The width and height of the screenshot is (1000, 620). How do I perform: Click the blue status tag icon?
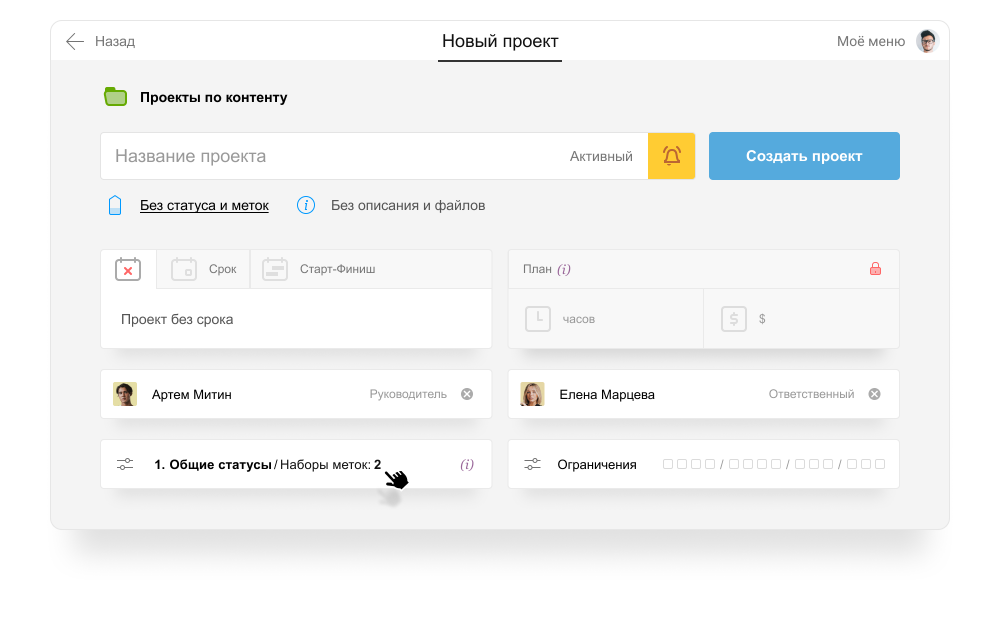coord(115,205)
